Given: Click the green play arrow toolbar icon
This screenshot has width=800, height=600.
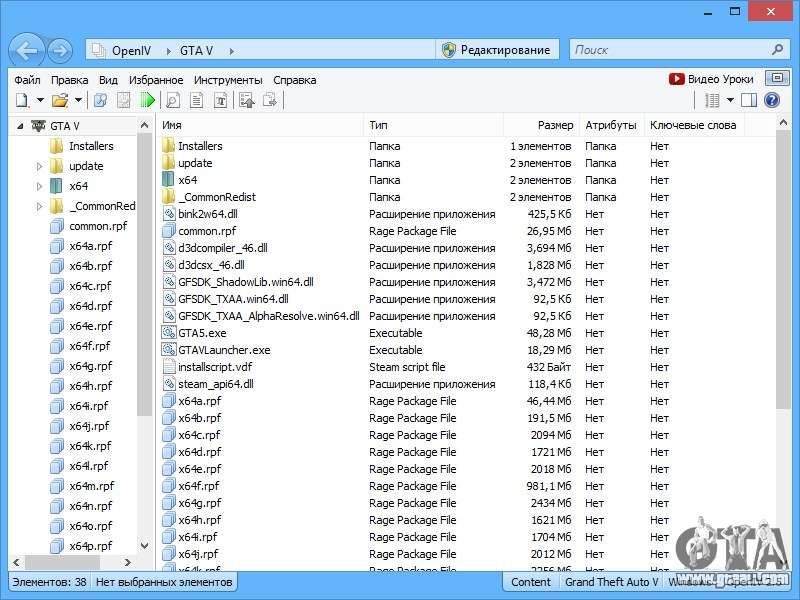Looking at the screenshot, I should coord(147,100).
